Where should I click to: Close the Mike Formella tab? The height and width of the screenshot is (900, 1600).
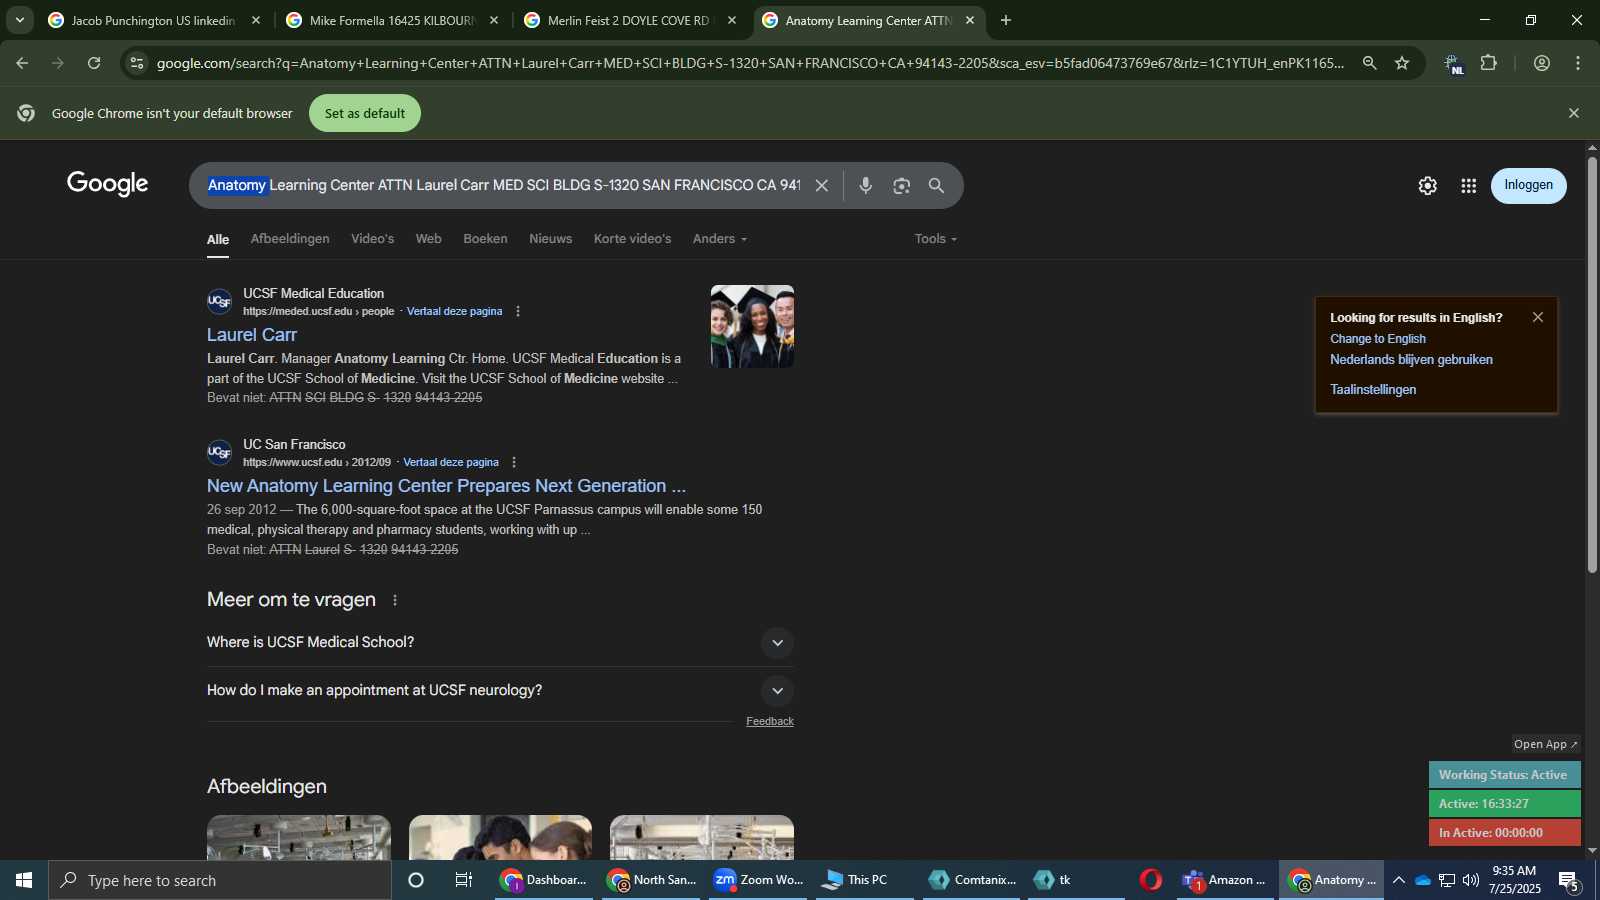click(x=494, y=20)
